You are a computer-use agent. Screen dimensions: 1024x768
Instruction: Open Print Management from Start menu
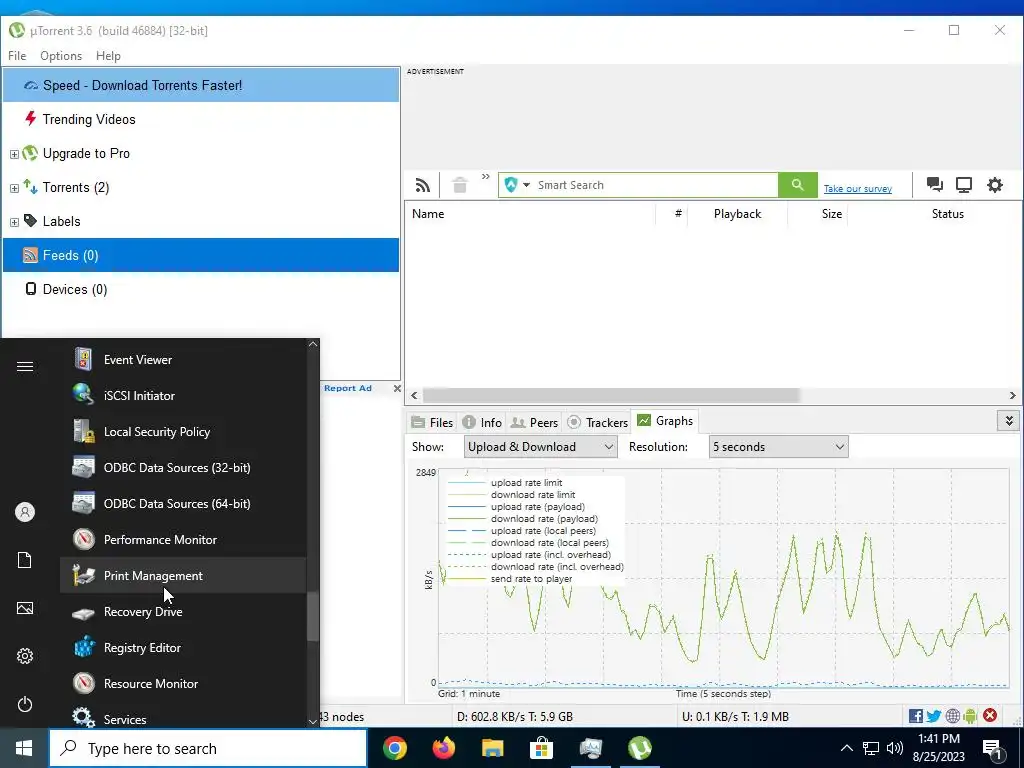pyautogui.click(x=183, y=575)
